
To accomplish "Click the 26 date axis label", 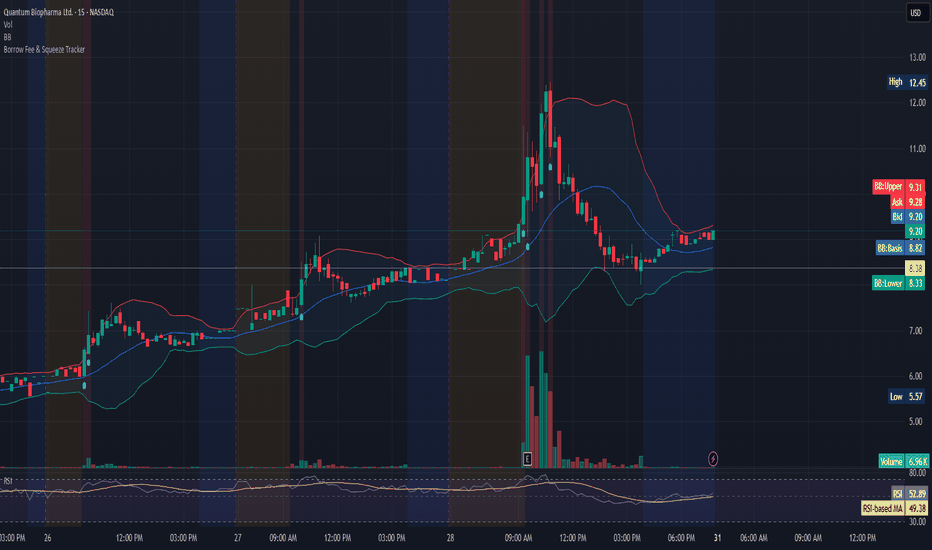I will pyautogui.click(x=48, y=538).
